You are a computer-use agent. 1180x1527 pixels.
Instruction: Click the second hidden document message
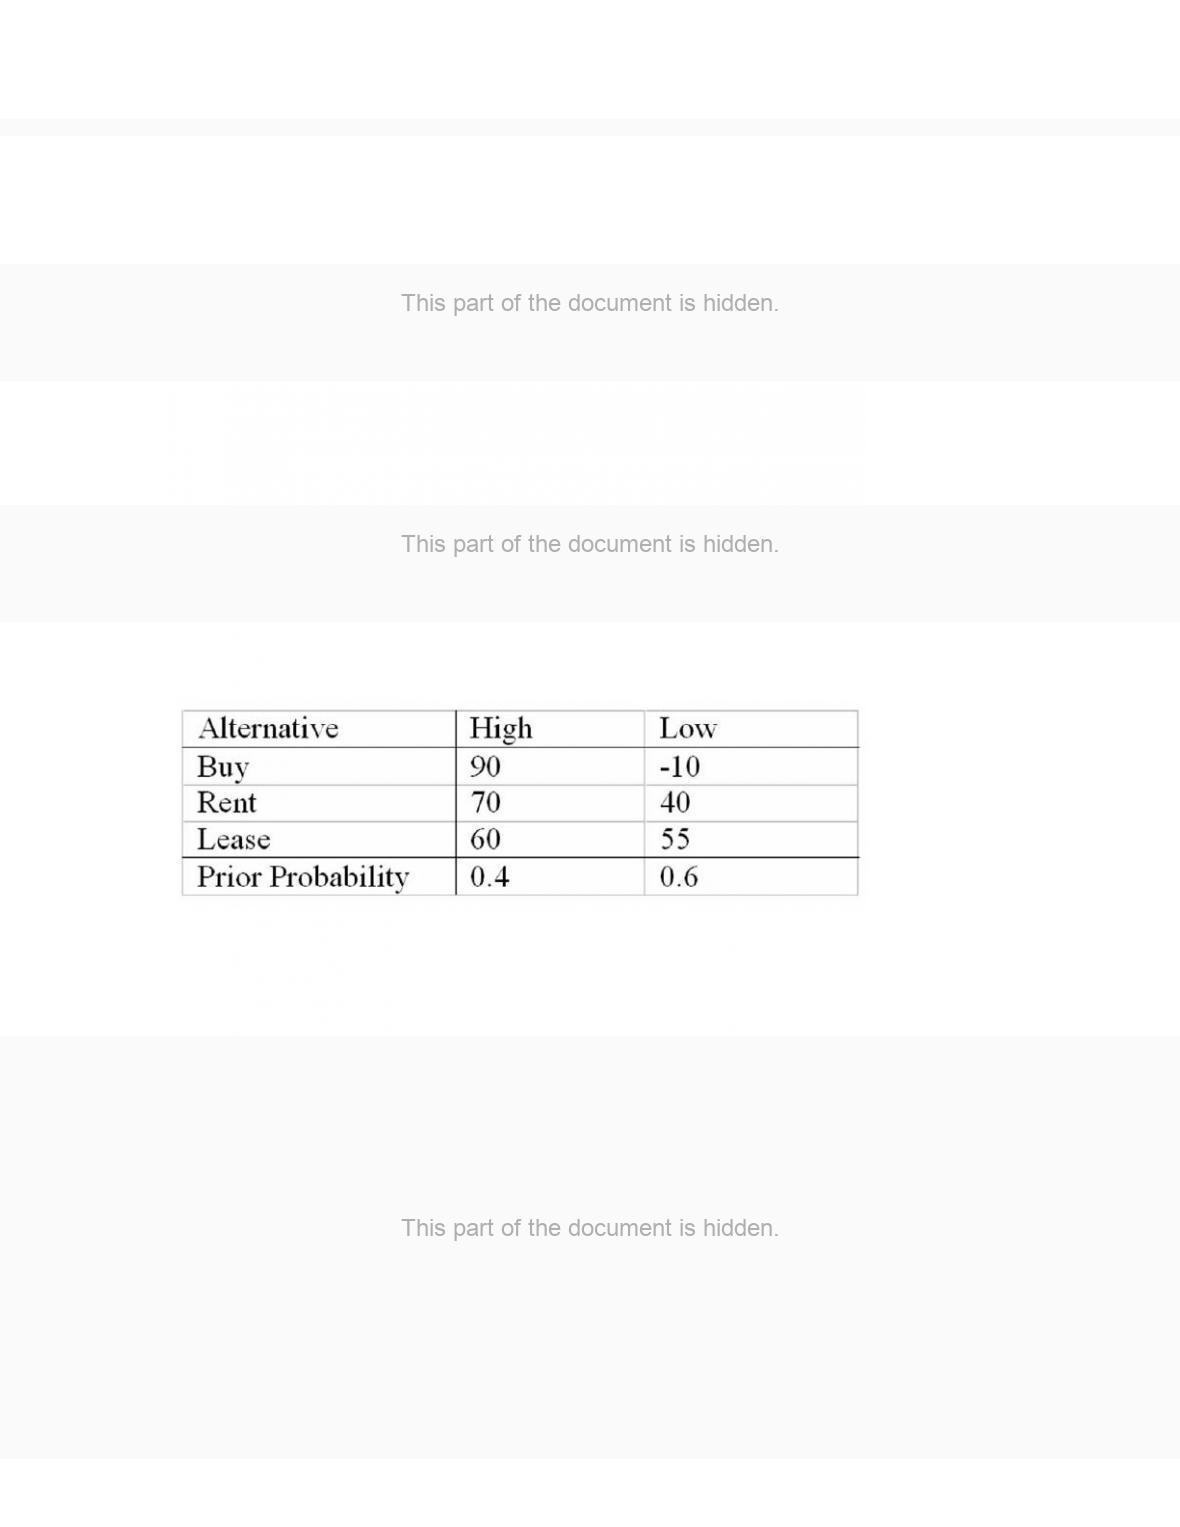(590, 544)
